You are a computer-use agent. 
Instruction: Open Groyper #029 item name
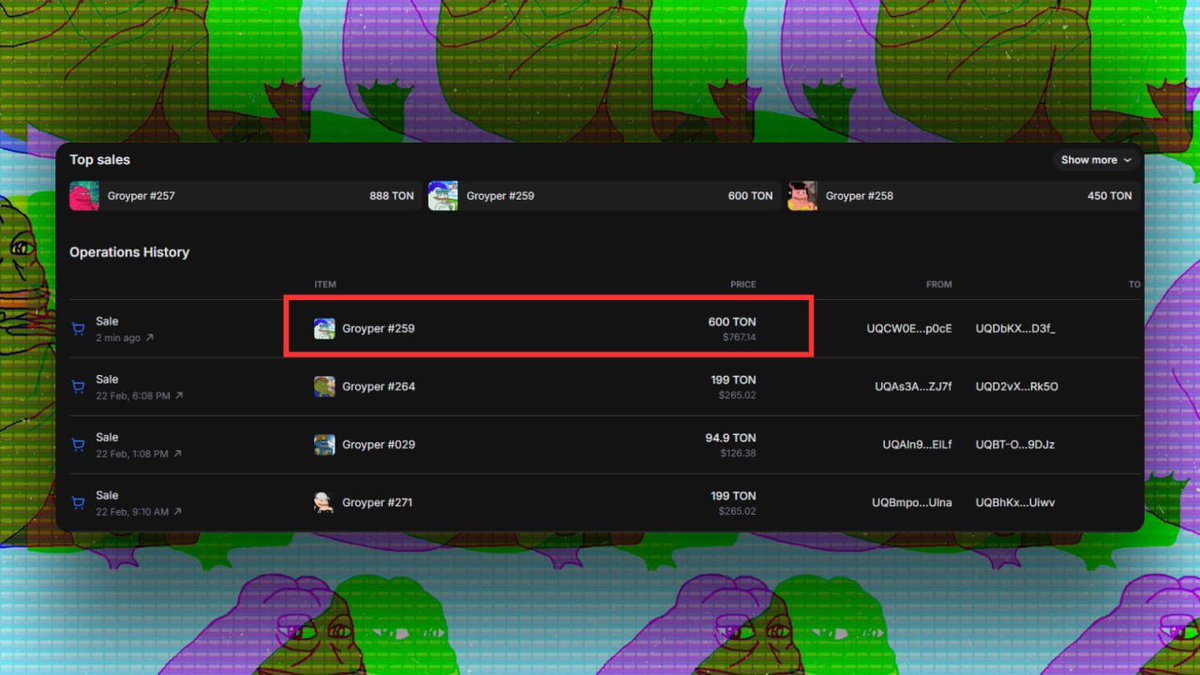point(378,444)
